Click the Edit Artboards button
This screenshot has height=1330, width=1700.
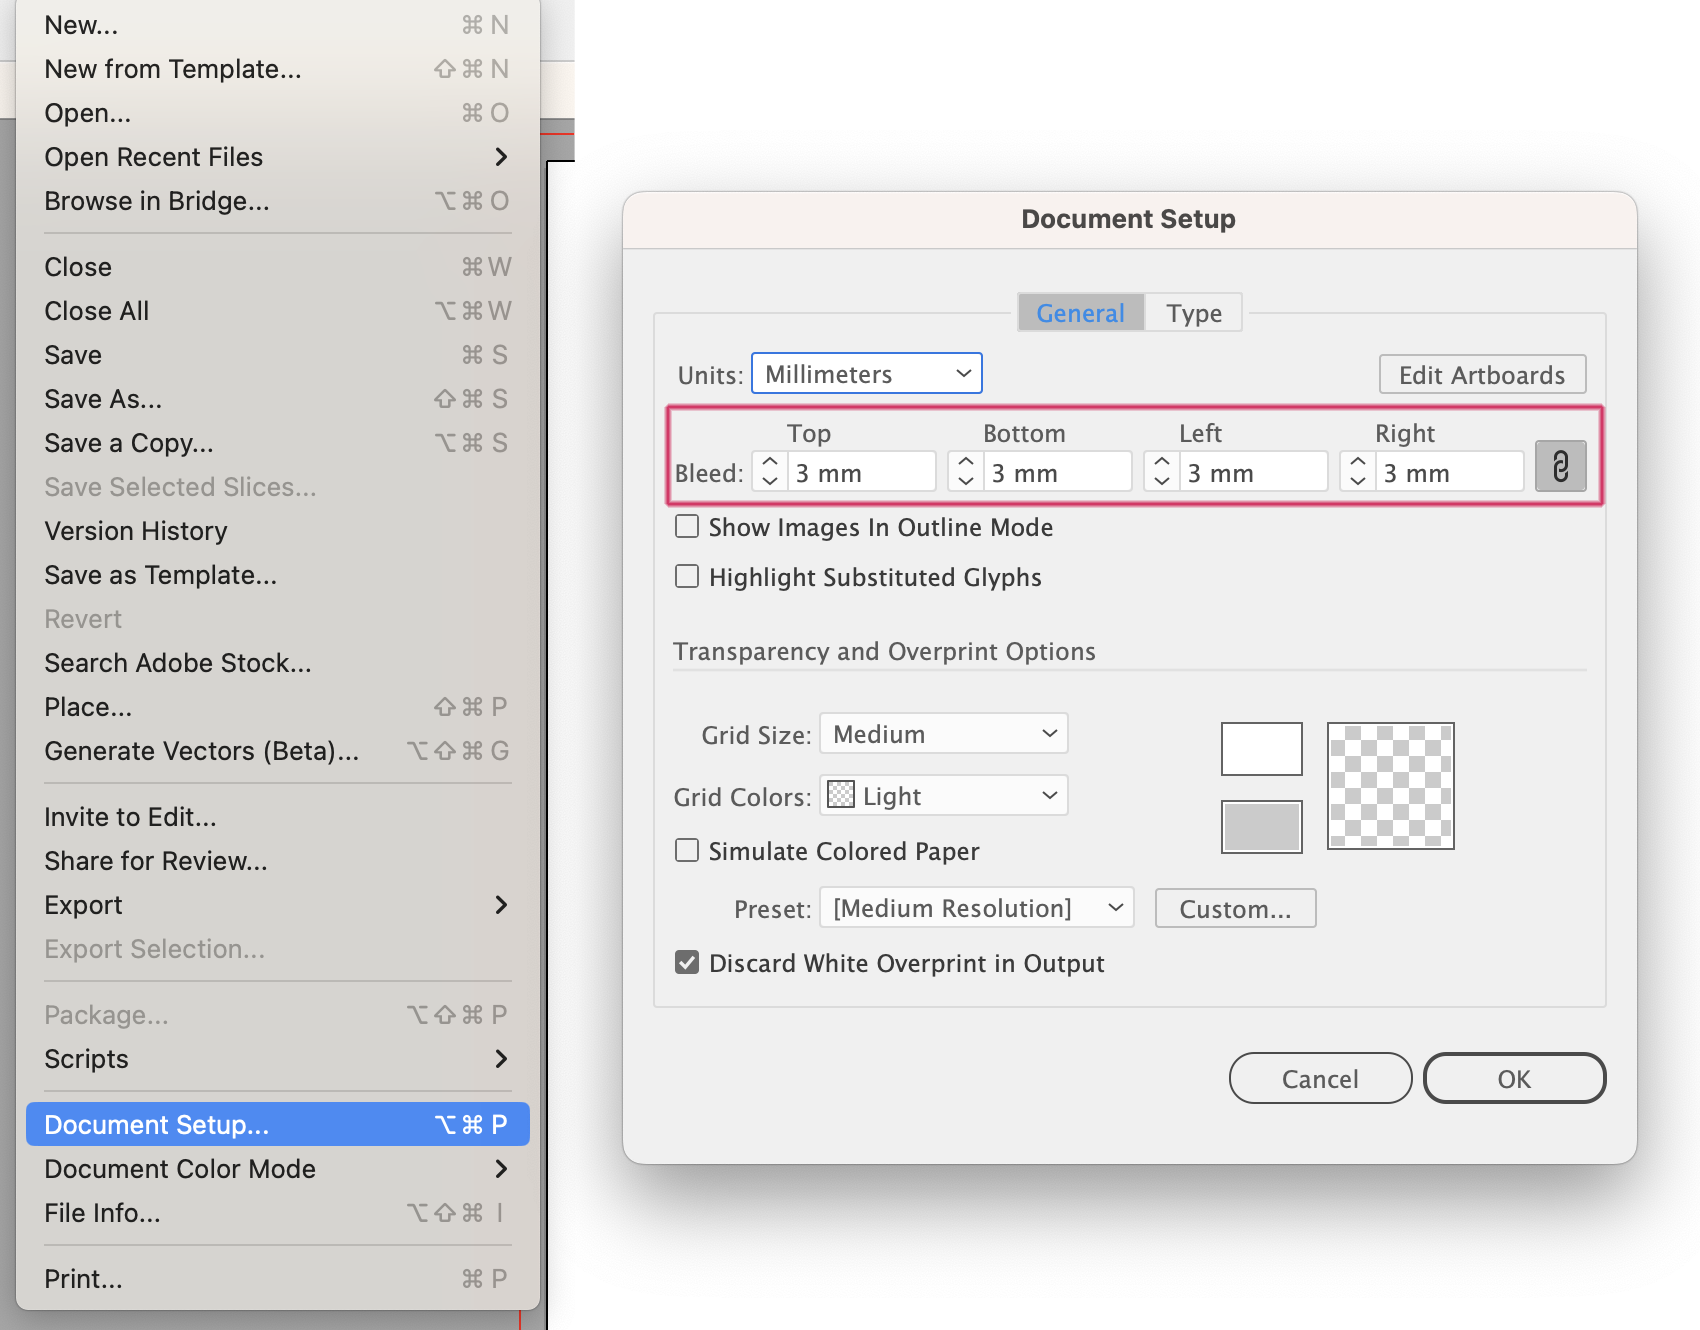pyautogui.click(x=1482, y=374)
